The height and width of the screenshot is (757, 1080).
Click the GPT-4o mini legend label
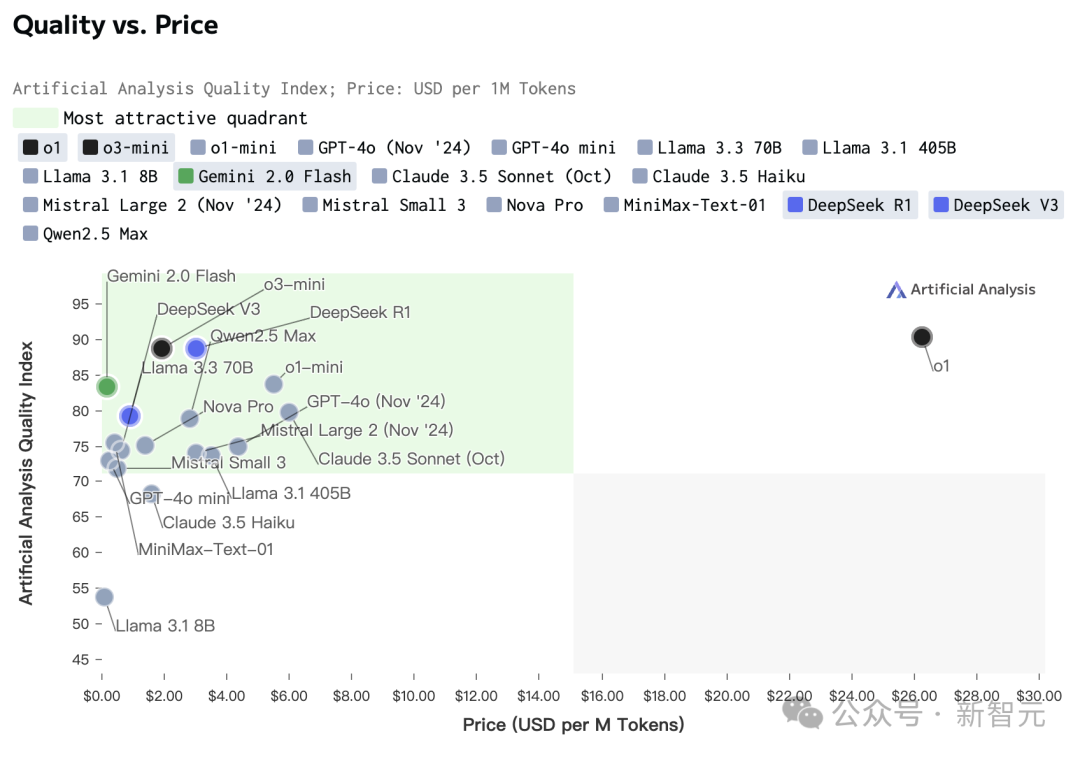click(x=563, y=148)
